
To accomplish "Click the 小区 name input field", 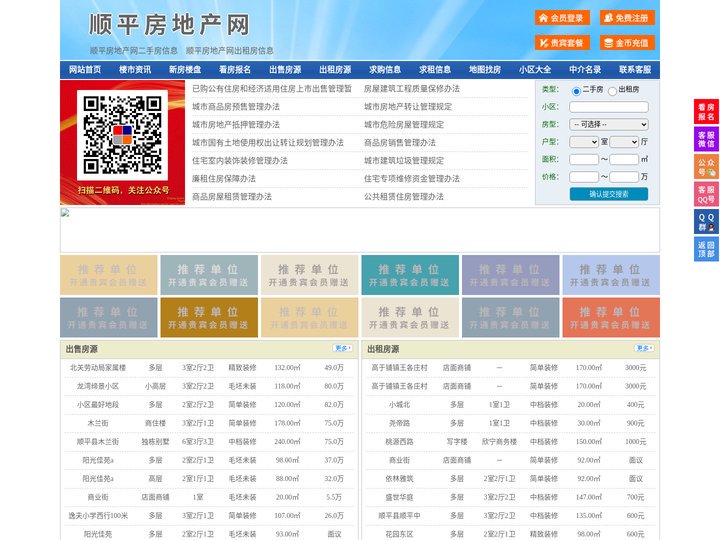I will [609, 107].
